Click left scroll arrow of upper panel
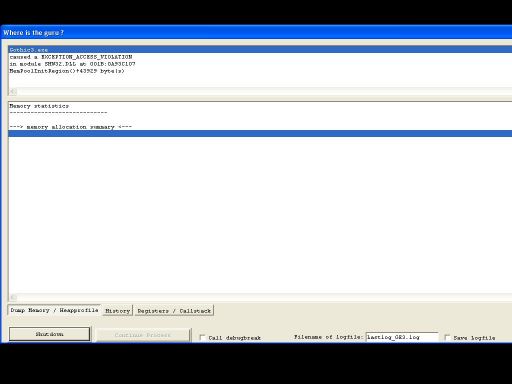Image resolution: width=512 pixels, height=384 pixels. (x=13, y=91)
